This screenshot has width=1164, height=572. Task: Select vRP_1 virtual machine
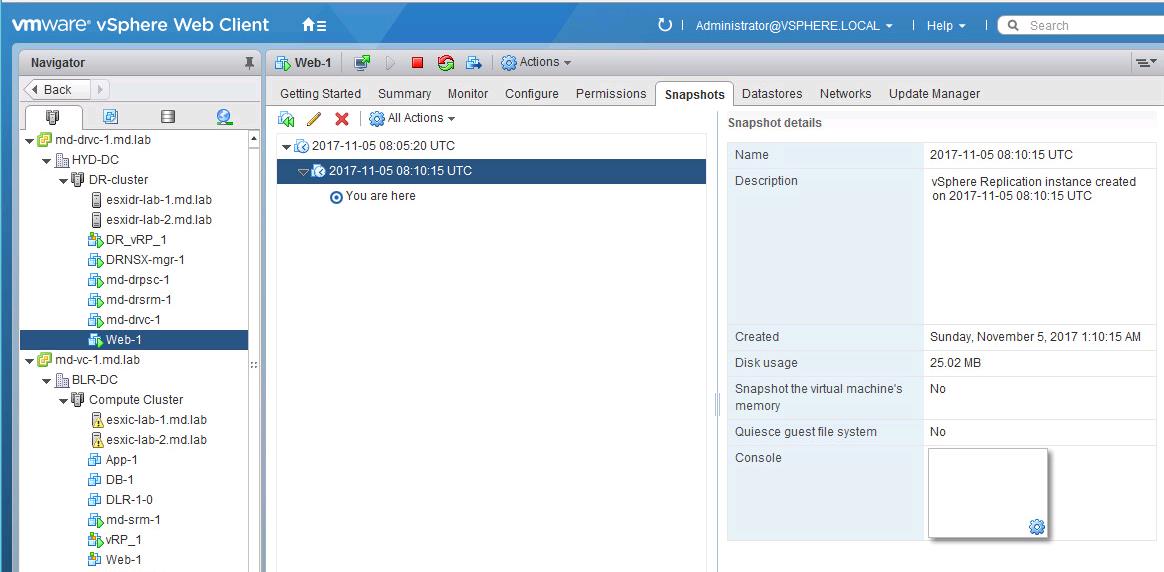click(123, 540)
